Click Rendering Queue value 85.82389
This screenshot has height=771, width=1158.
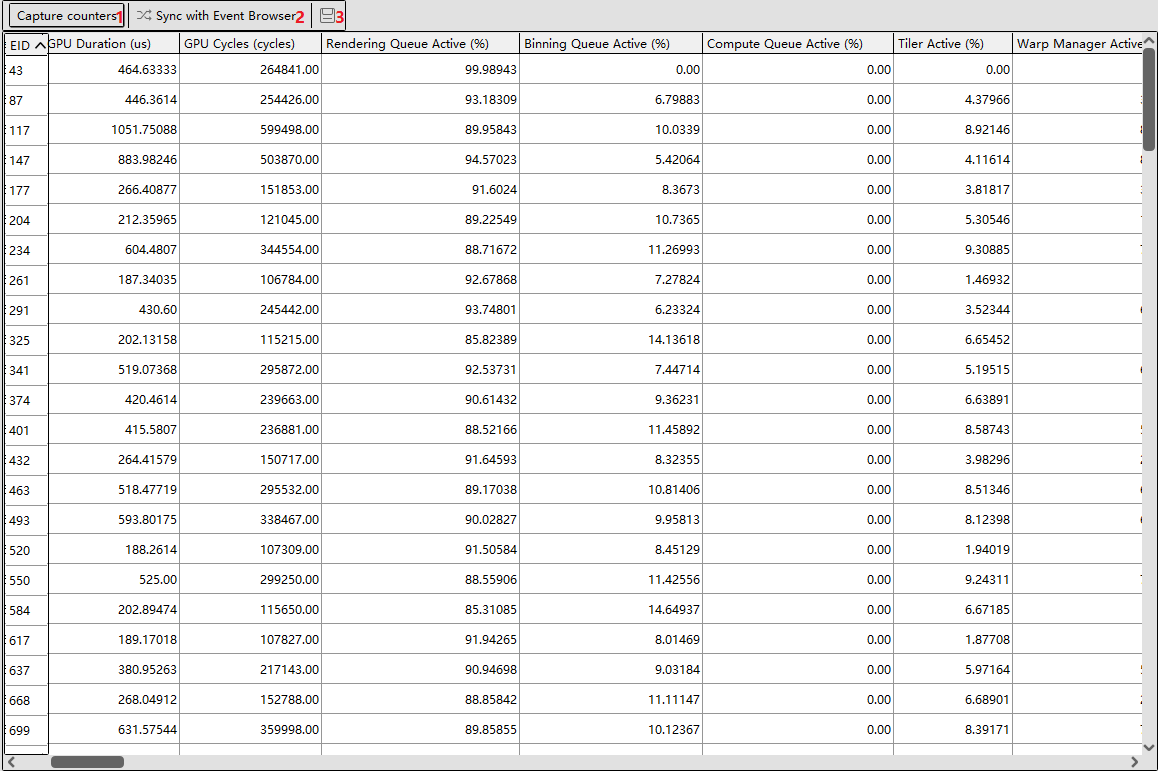491,340
